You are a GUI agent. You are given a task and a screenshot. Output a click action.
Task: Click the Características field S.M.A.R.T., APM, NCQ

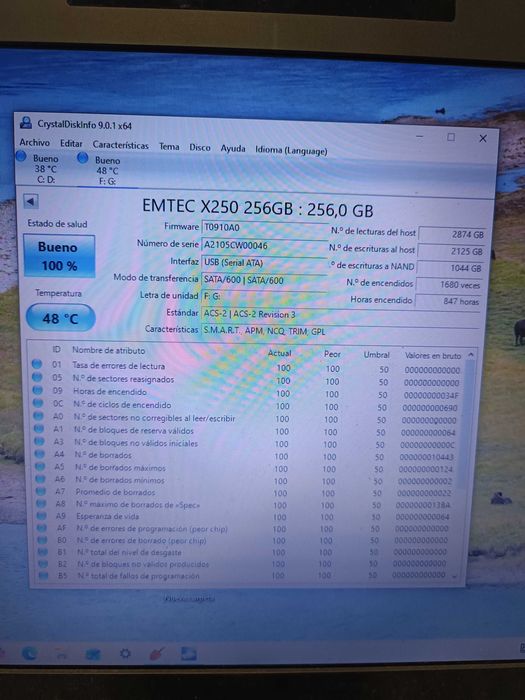340,331
